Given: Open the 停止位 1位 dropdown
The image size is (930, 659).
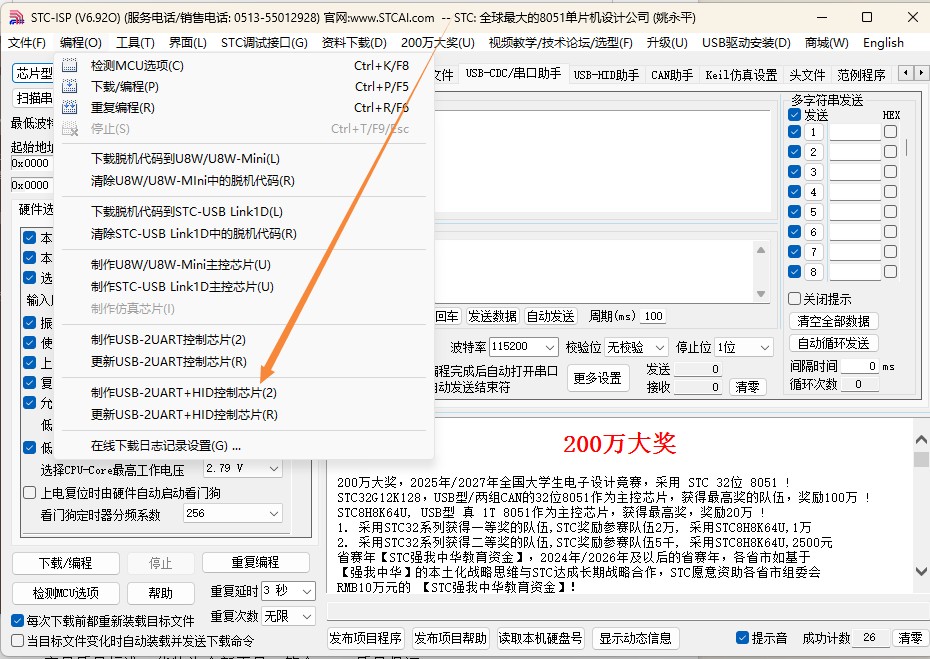Looking at the screenshot, I should (x=744, y=346).
